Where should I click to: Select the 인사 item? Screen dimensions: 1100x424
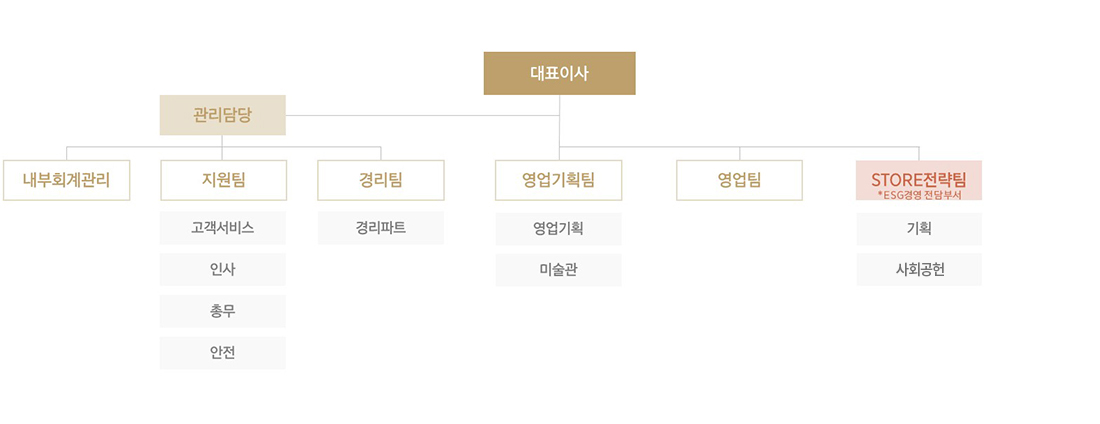click(x=223, y=270)
